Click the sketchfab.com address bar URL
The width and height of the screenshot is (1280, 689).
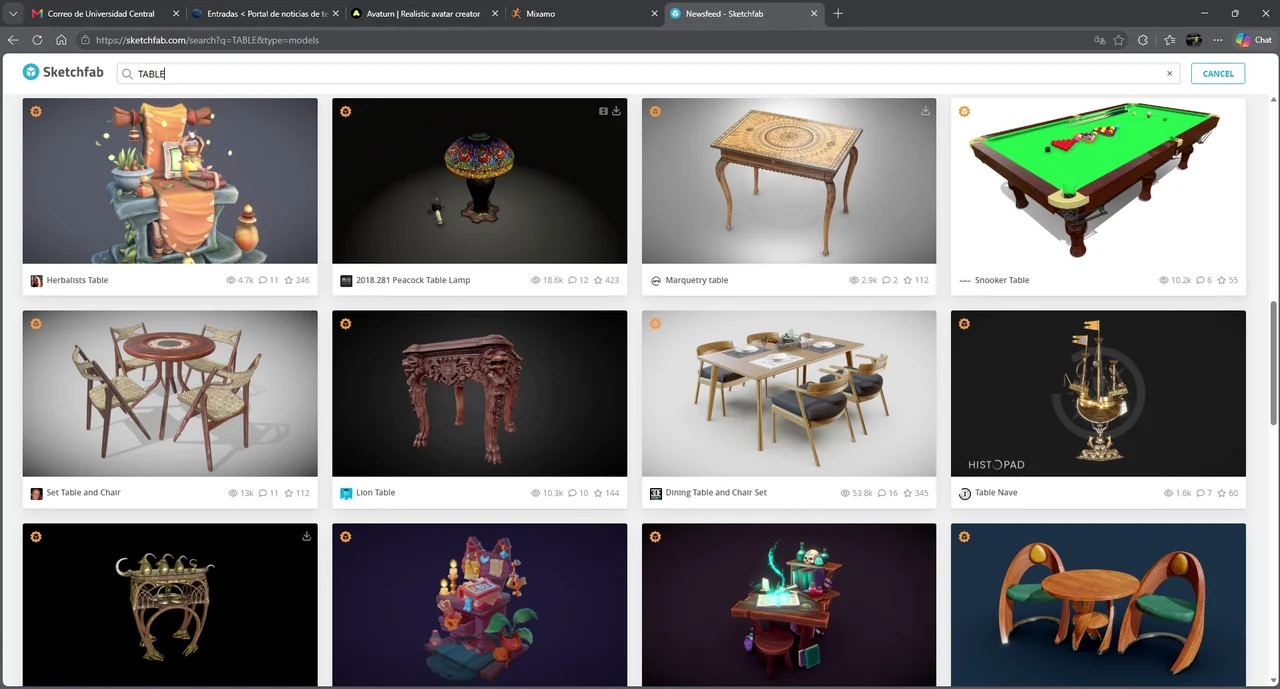click(x=207, y=40)
